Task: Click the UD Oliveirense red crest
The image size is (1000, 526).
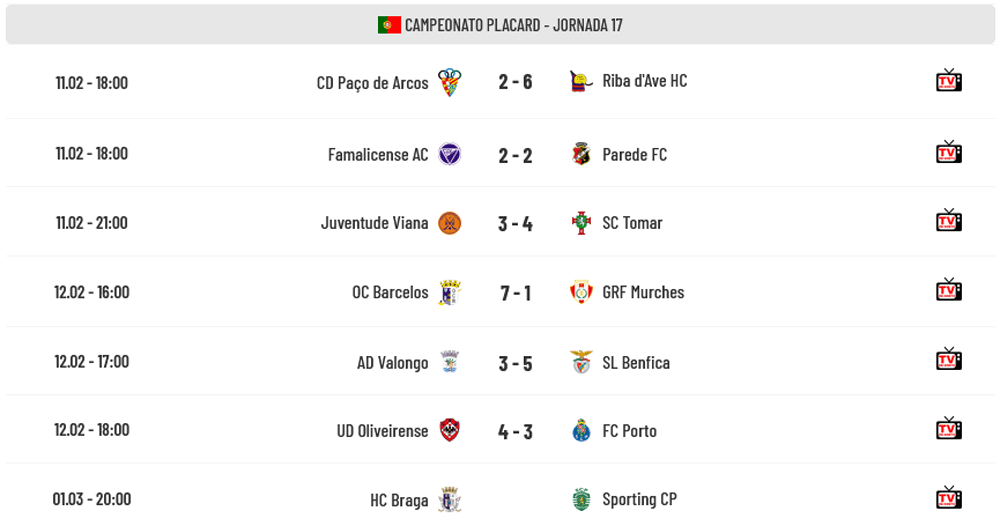Action: (x=450, y=431)
